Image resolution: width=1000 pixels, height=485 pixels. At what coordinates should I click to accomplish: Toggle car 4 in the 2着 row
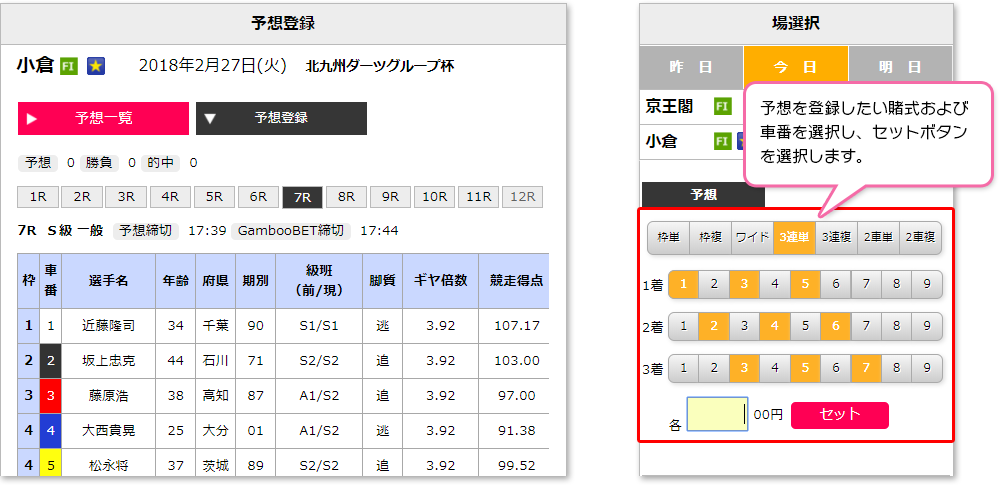[775, 326]
